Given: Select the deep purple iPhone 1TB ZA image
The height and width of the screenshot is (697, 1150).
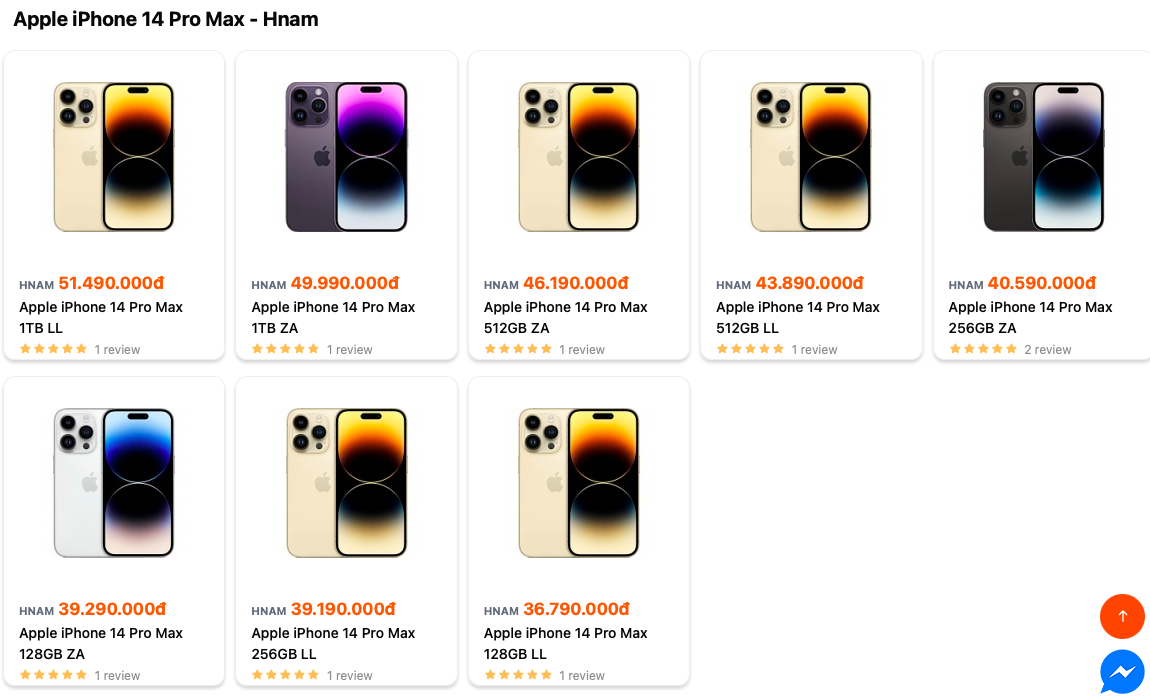Looking at the screenshot, I should click(346, 157).
